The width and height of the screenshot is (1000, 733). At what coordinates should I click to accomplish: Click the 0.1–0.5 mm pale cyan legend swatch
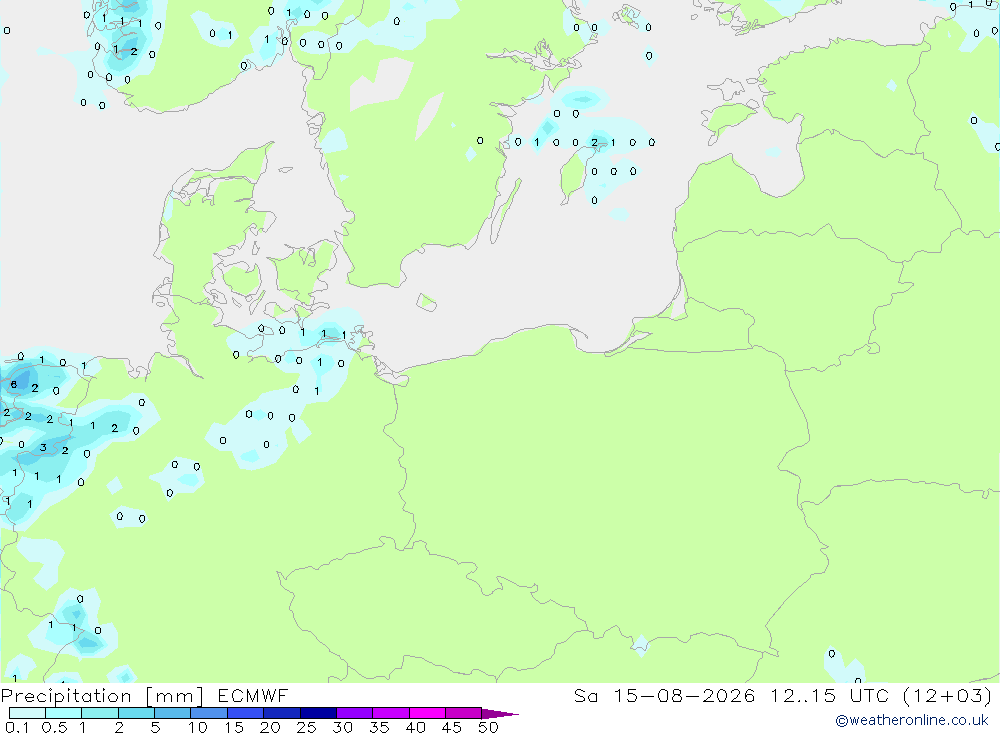pyautogui.click(x=27, y=713)
